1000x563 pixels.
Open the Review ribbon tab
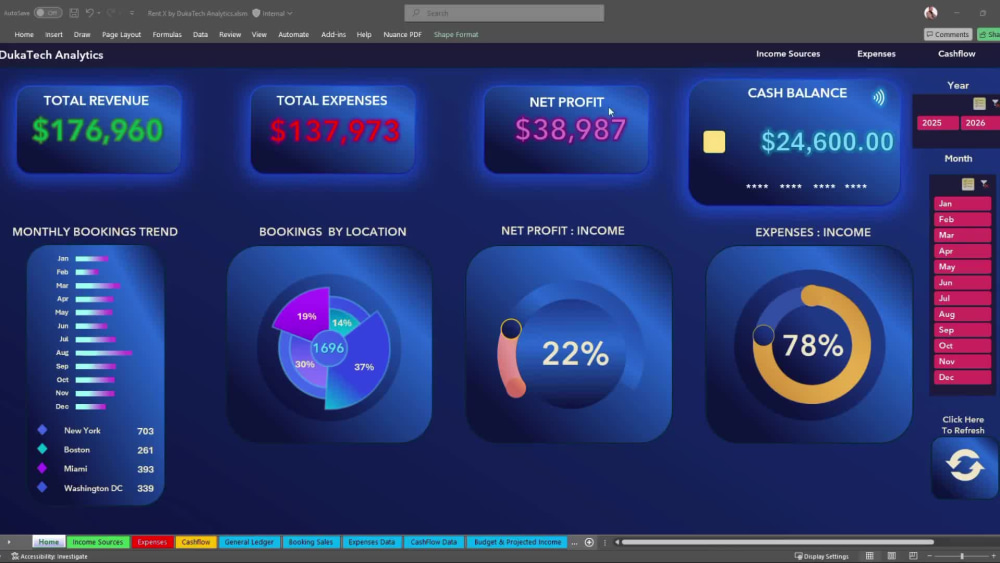point(230,34)
